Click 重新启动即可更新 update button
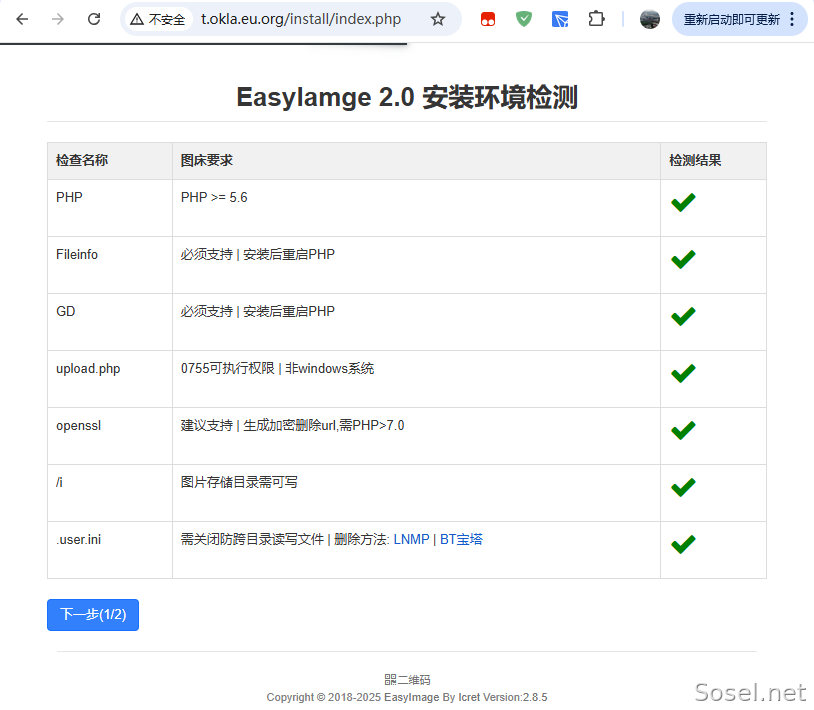The width and height of the screenshot is (814, 710). click(731, 20)
